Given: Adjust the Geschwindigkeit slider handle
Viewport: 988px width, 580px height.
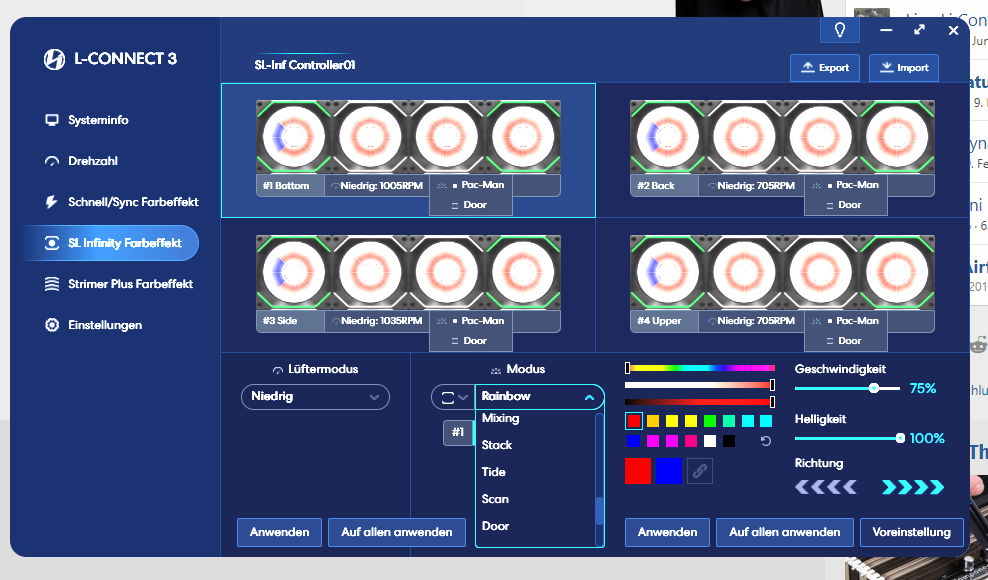Looking at the screenshot, I should [x=874, y=388].
